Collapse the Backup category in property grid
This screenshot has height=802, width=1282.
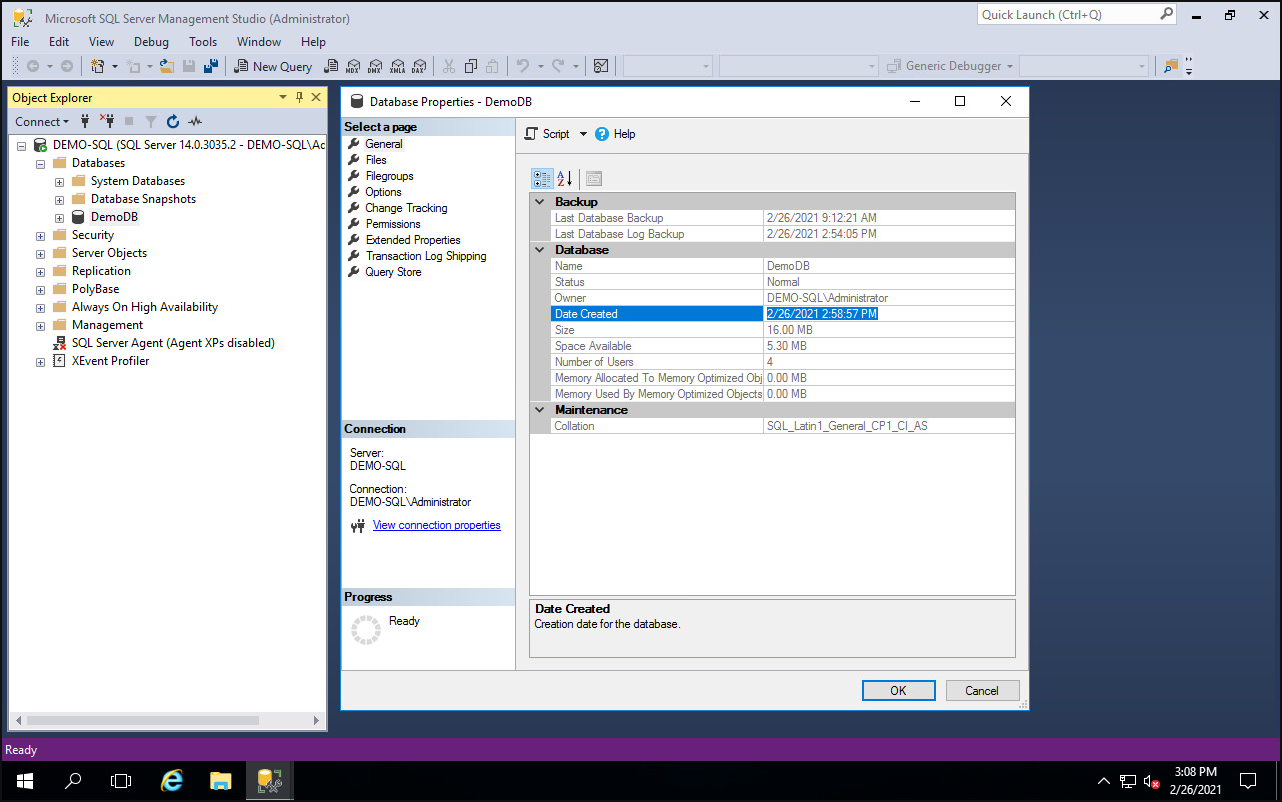click(540, 202)
